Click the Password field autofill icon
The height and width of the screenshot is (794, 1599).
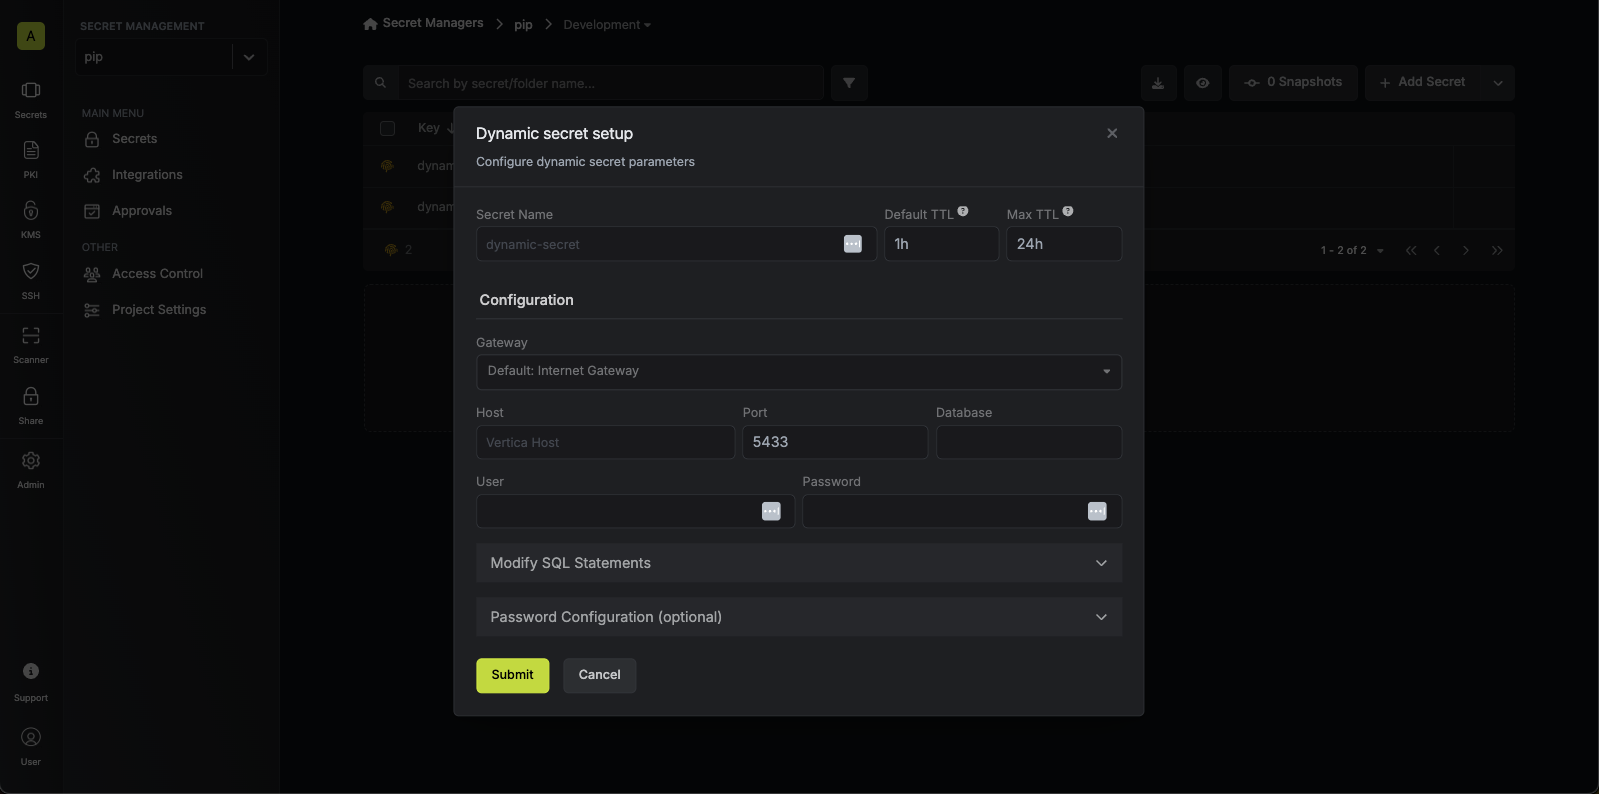(x=1097, y=511)
